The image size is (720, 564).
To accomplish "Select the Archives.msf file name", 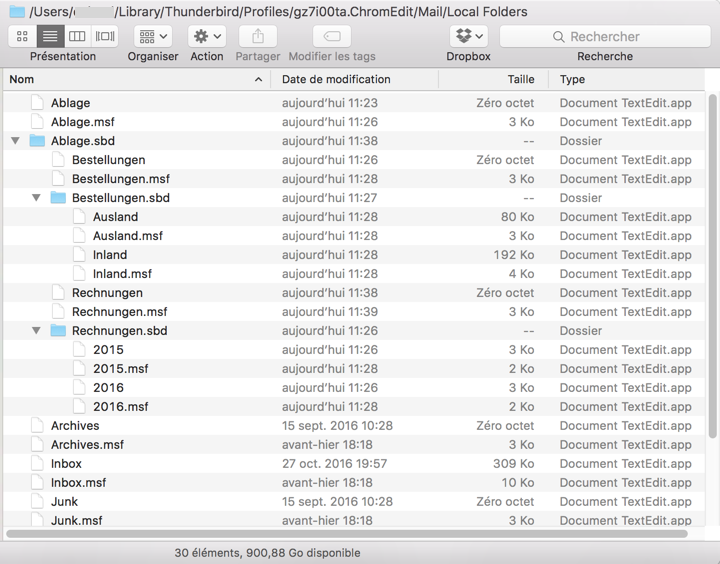I will coord(87,445).
